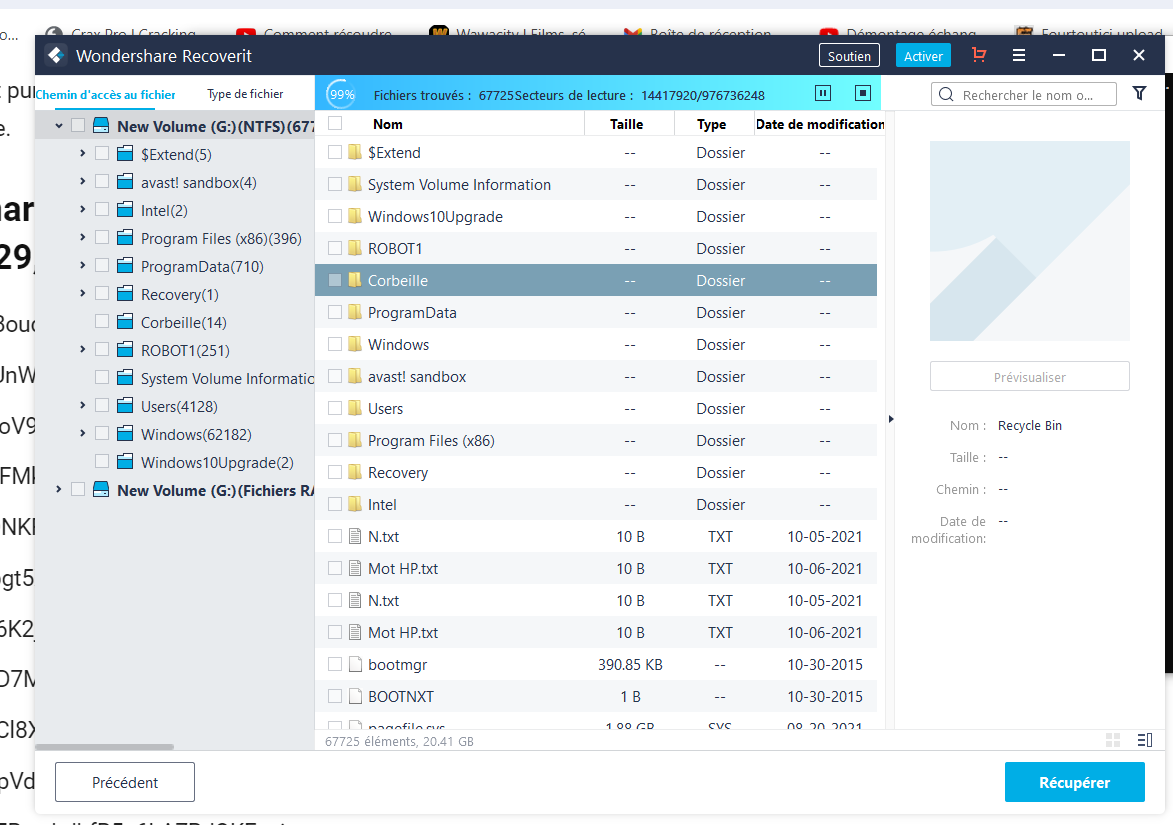1173x825 pixels.
Task: Check the Corbeille(14) tree checkbox
Action: [102, 321]
